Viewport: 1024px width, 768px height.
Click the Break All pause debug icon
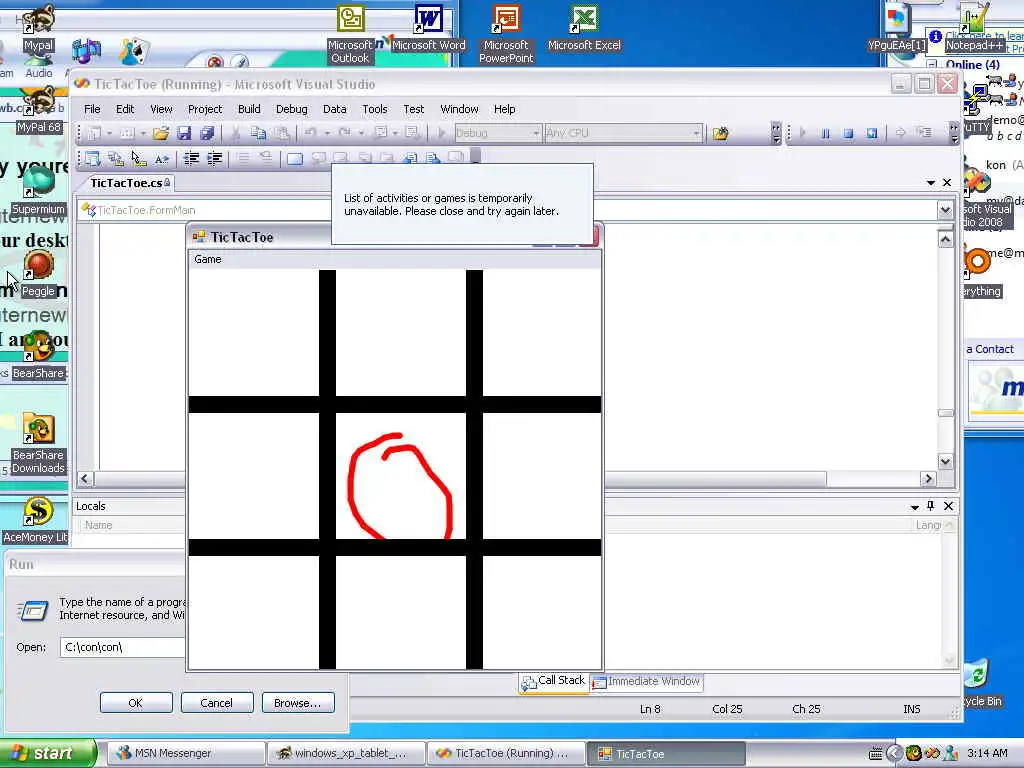[825, 133]
